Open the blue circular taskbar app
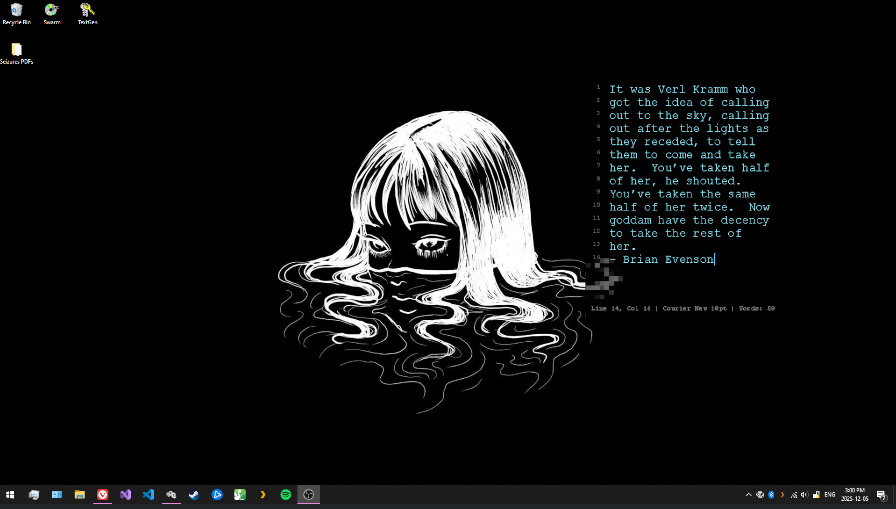The image size is (896, 509). [x=217, y=495]
